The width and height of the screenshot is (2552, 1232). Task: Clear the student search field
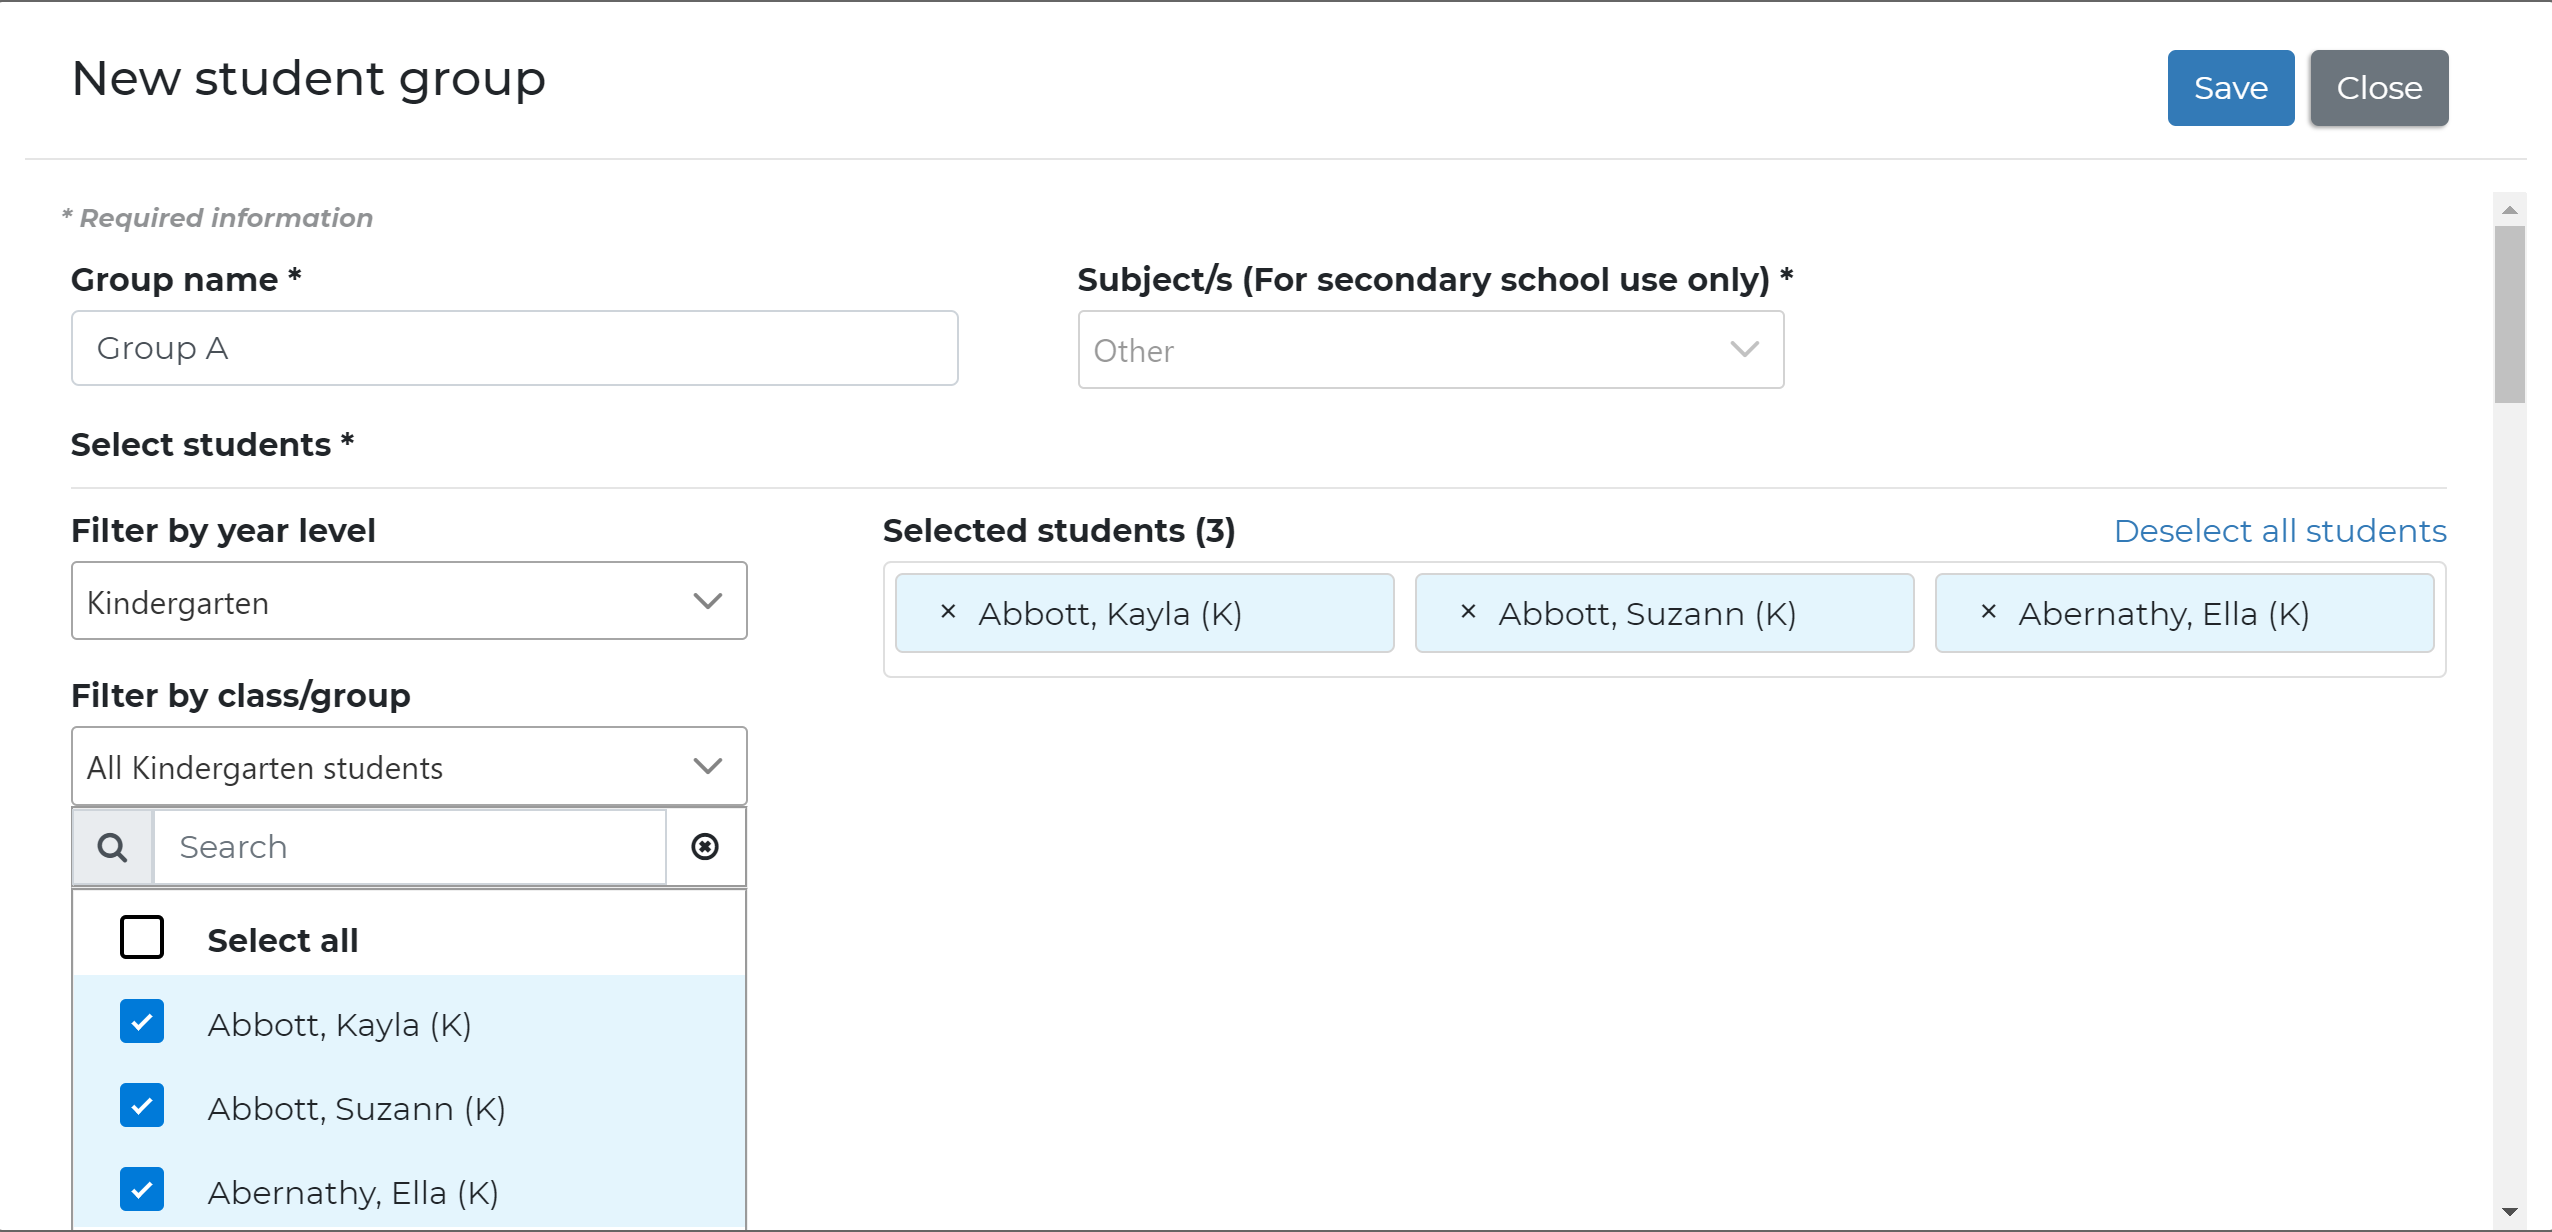(x=705, y=847)
